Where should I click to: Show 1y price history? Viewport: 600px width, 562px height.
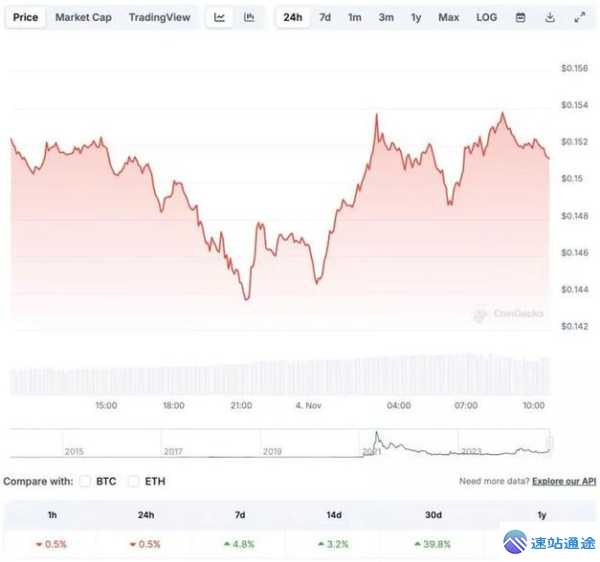416,17
